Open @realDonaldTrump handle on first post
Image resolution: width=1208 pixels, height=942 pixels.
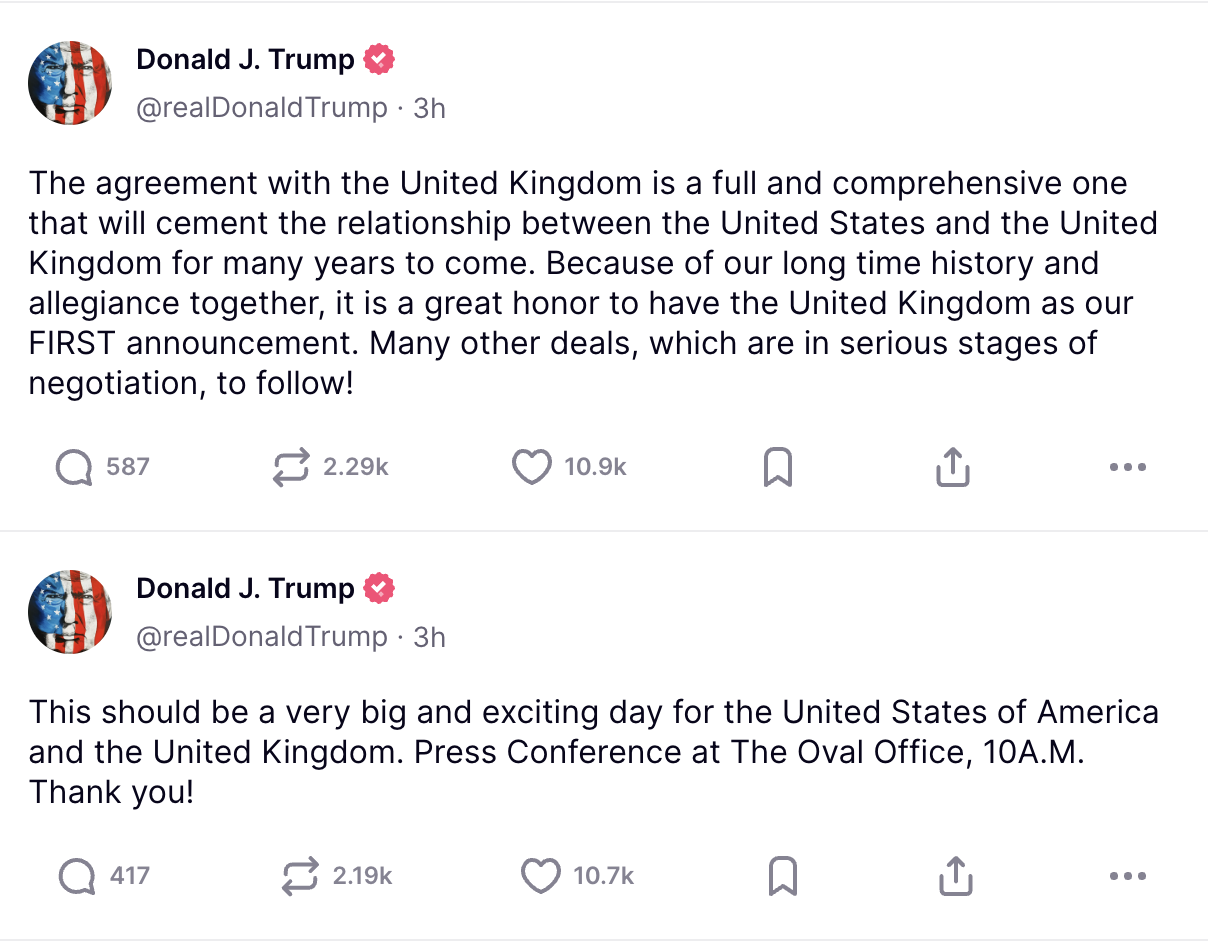pos(262,108)
